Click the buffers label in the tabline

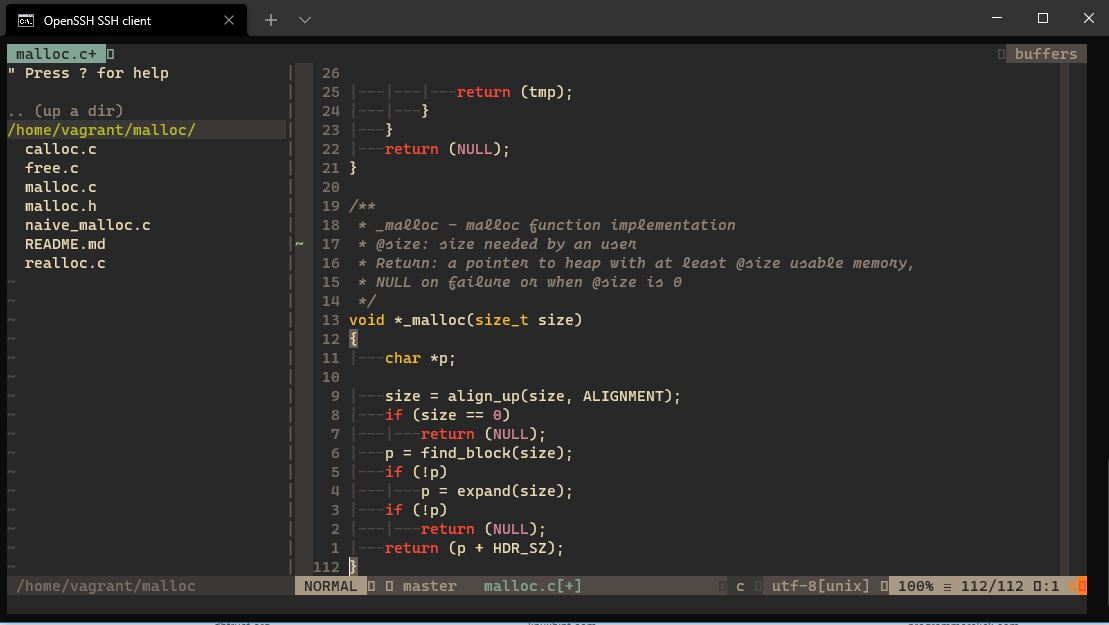1045,54
